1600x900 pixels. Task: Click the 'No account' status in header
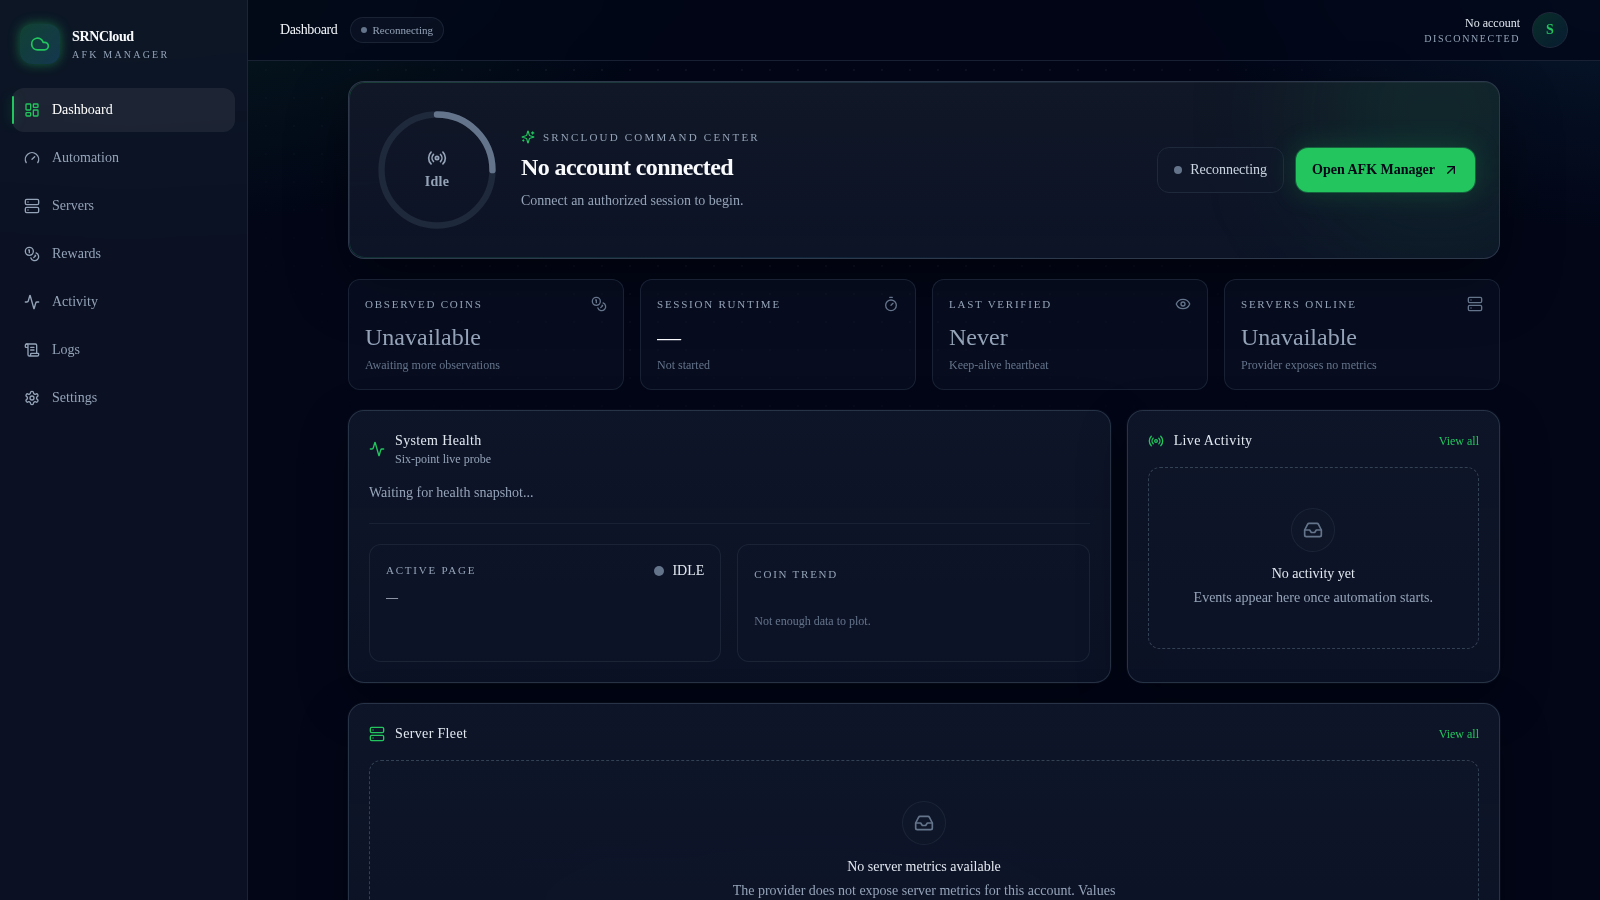point(1492,23)
